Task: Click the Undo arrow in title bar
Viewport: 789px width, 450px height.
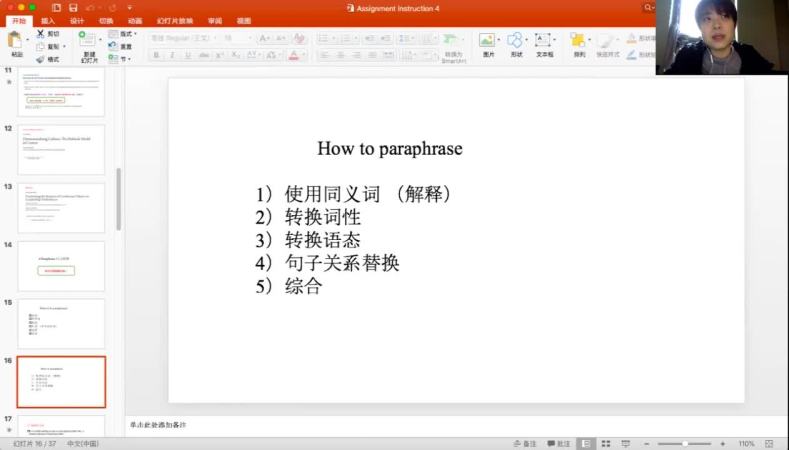Action: [91, 8]
